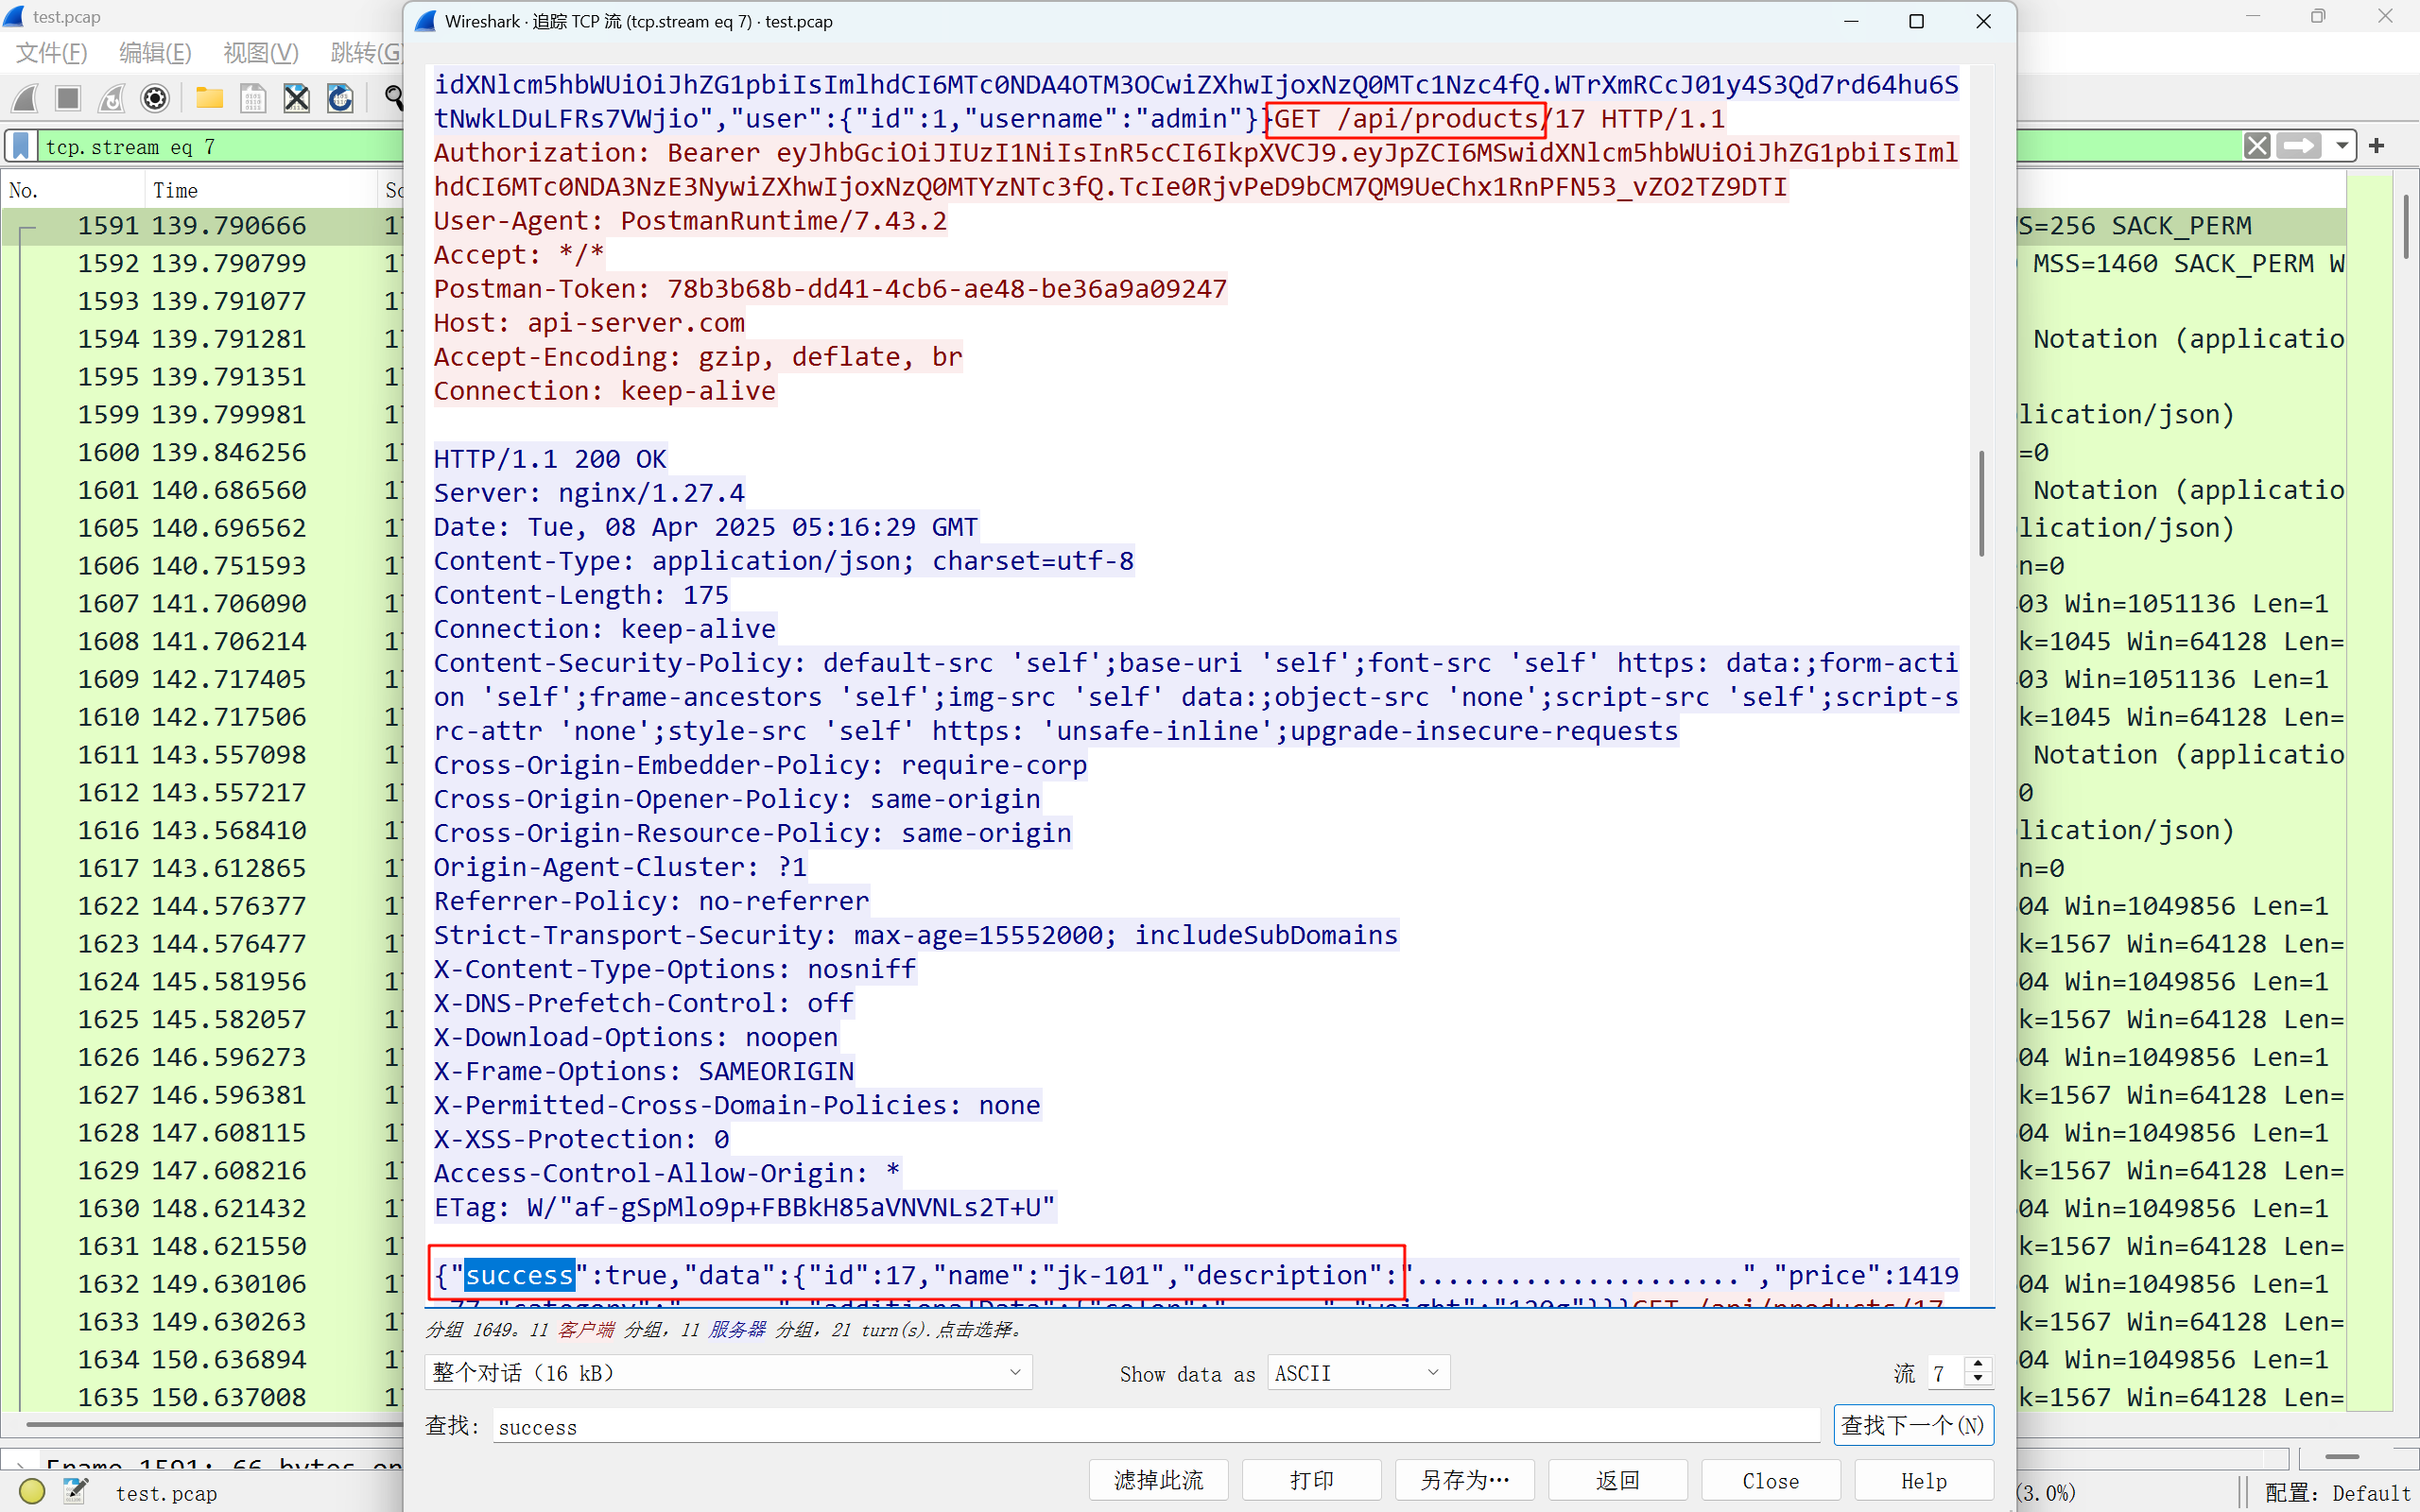This screenshot has width=2420, height=1512.
Task: Click the 查找下一个(N) button
Action: pos(1913,1425)
